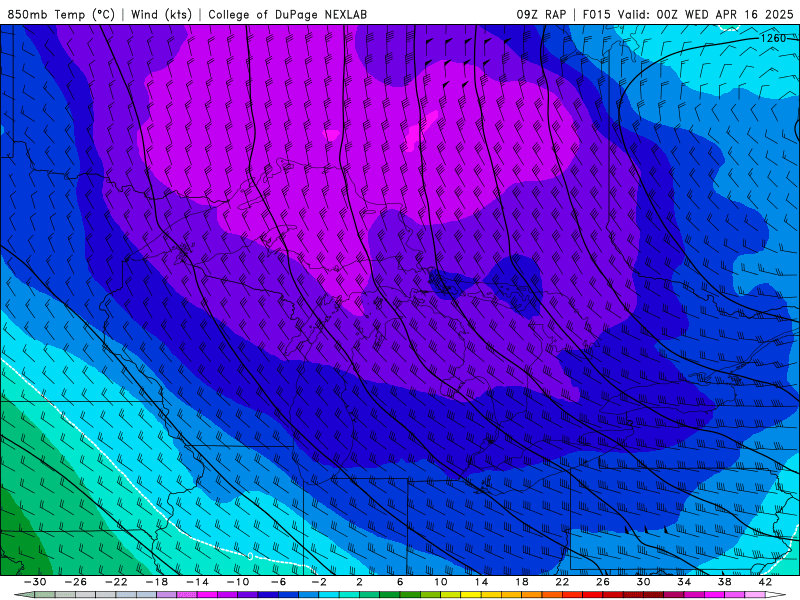Click the '-14' temperature legend value
800x600 pixels.
197,582
